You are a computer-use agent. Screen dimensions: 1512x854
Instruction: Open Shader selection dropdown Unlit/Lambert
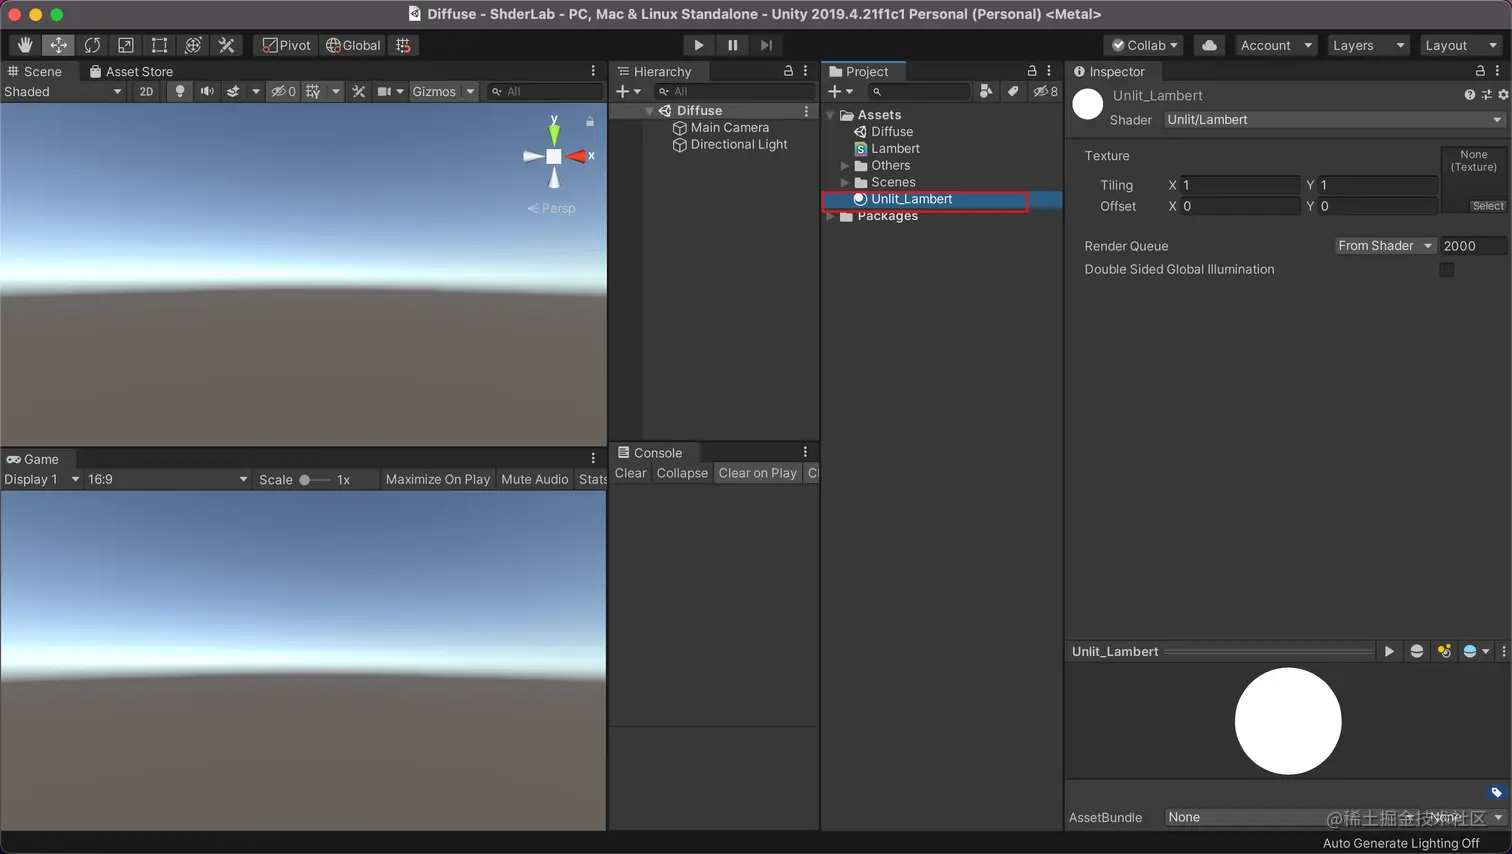[1335, 120]
